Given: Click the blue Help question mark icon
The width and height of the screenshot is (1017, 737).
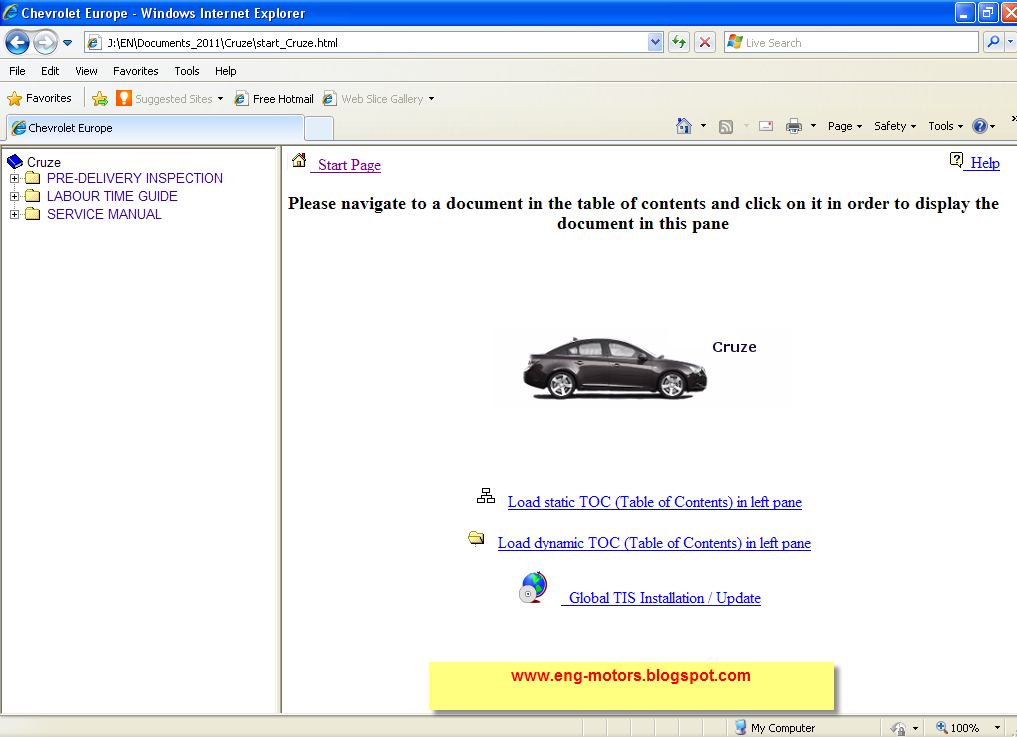Looking at the screenshot, I should (979, 126).
